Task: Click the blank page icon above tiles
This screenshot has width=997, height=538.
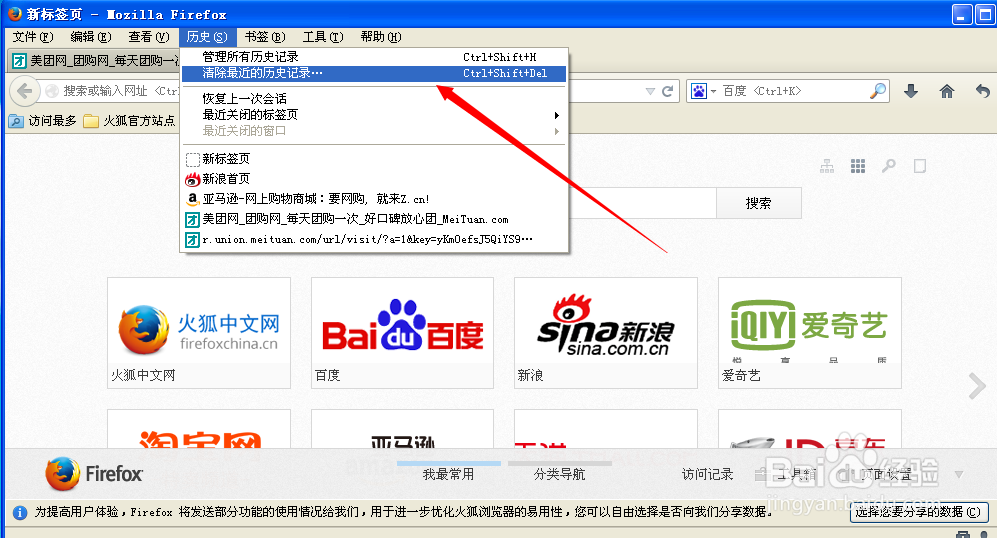Action: tap(919, 167)
